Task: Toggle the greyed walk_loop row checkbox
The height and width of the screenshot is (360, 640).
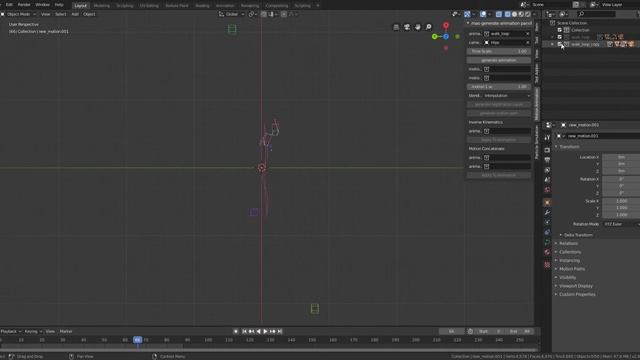Action: pyautogui.click(x=560, y=37)
